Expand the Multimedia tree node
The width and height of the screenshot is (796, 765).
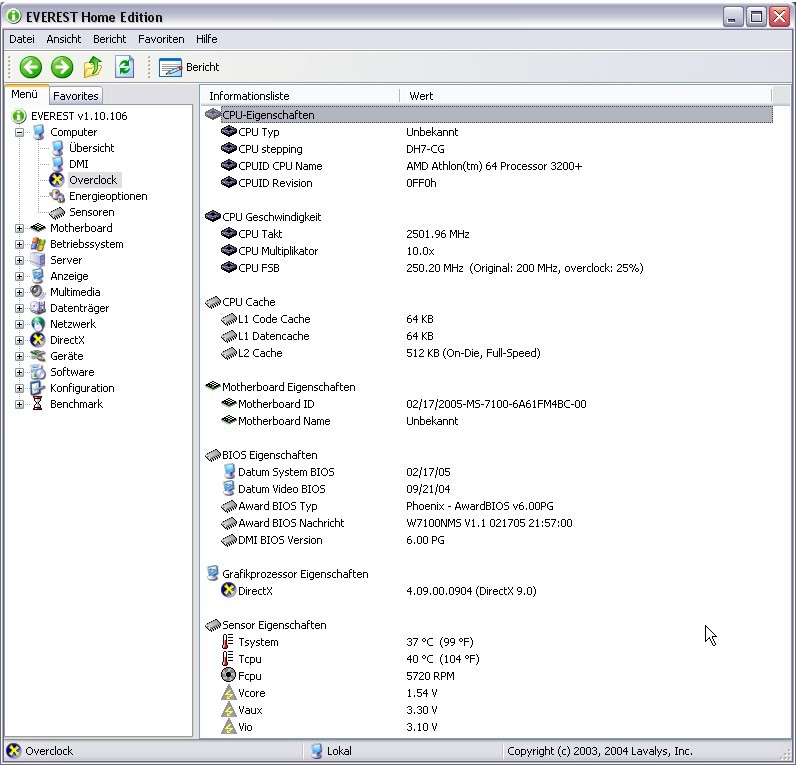(19, 292)
